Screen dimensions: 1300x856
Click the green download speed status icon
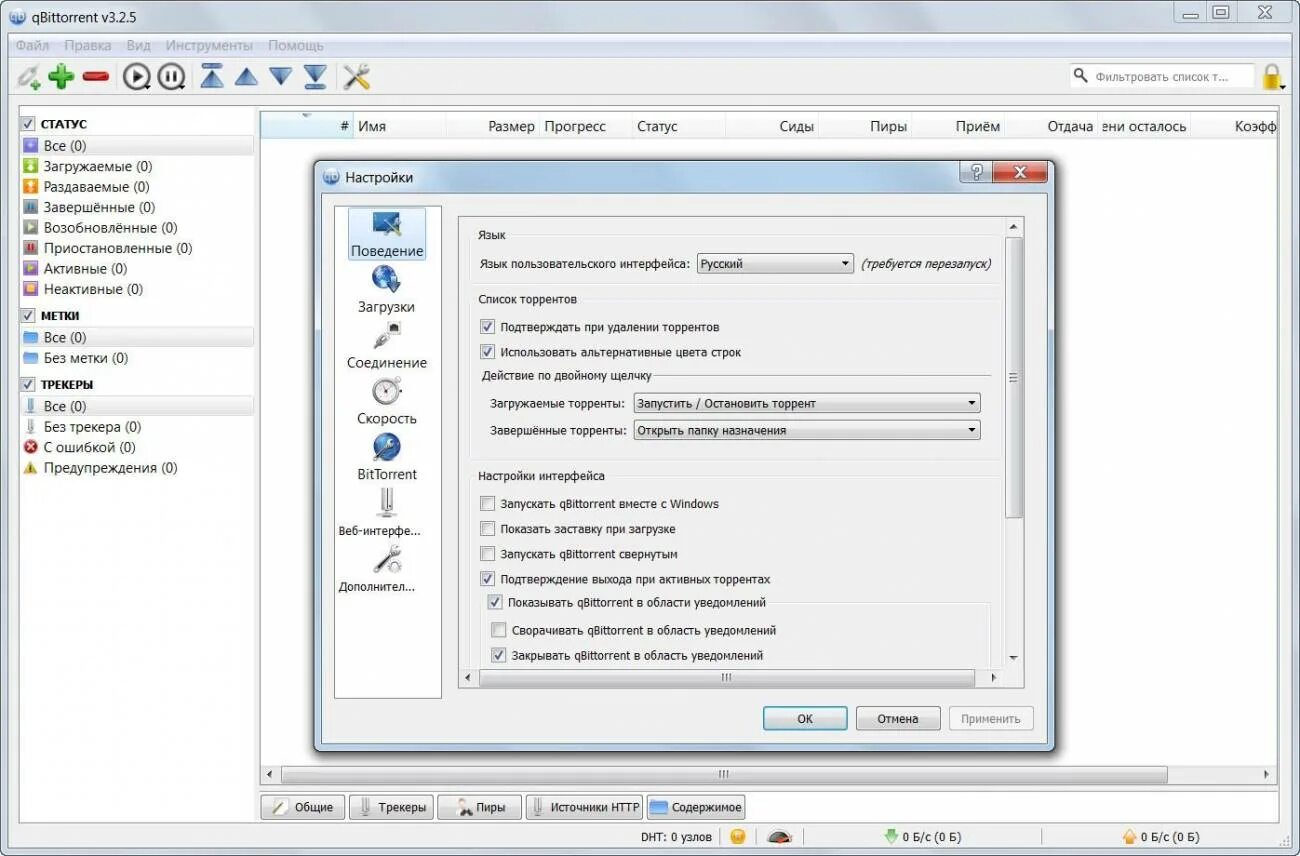891,836
